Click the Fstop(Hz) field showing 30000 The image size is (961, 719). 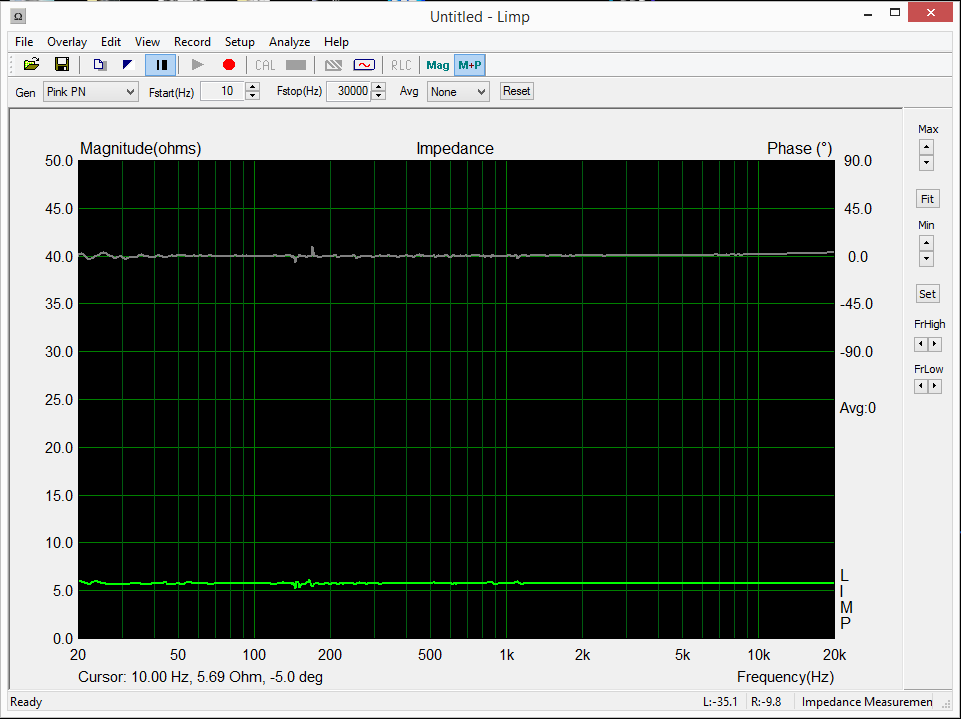coord(348,92)
